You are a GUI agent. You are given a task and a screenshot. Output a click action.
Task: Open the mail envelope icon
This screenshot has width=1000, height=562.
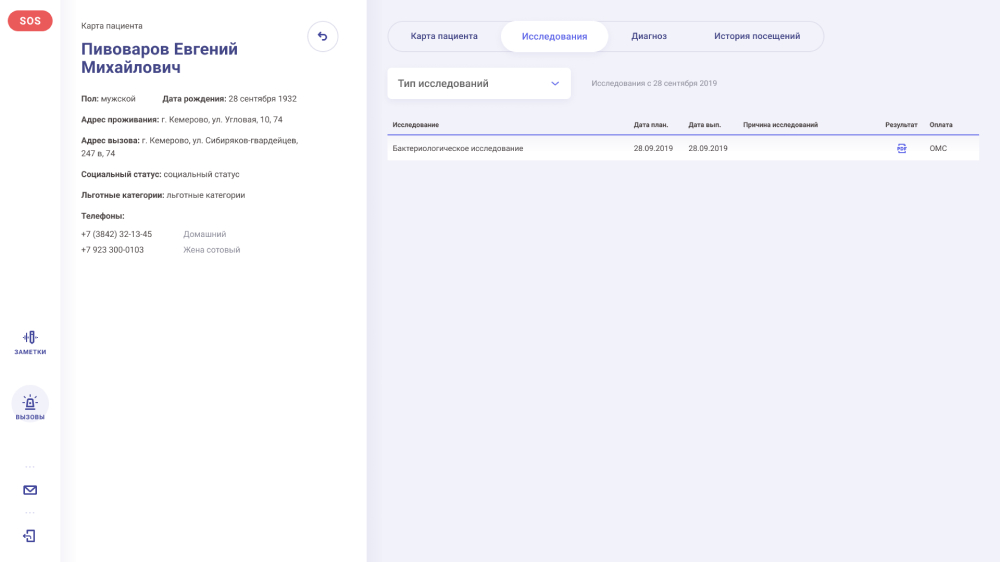(30, 490)
